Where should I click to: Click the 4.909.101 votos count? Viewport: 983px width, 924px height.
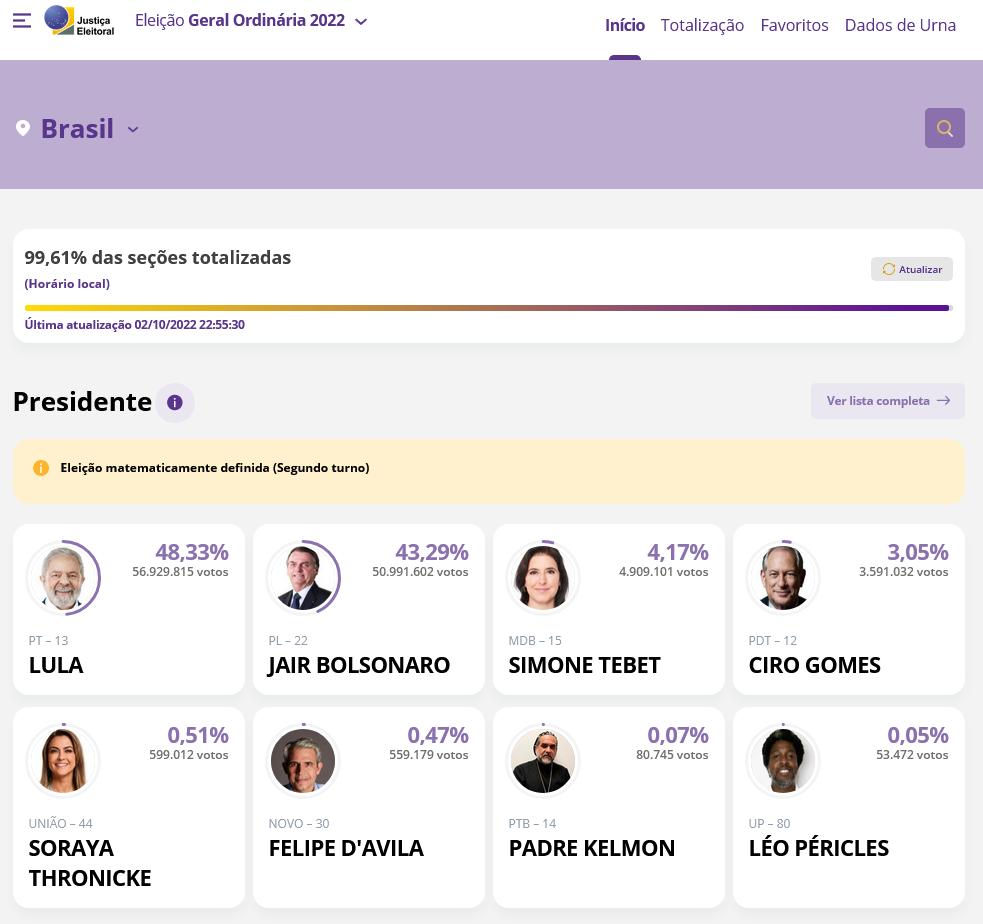663,572
